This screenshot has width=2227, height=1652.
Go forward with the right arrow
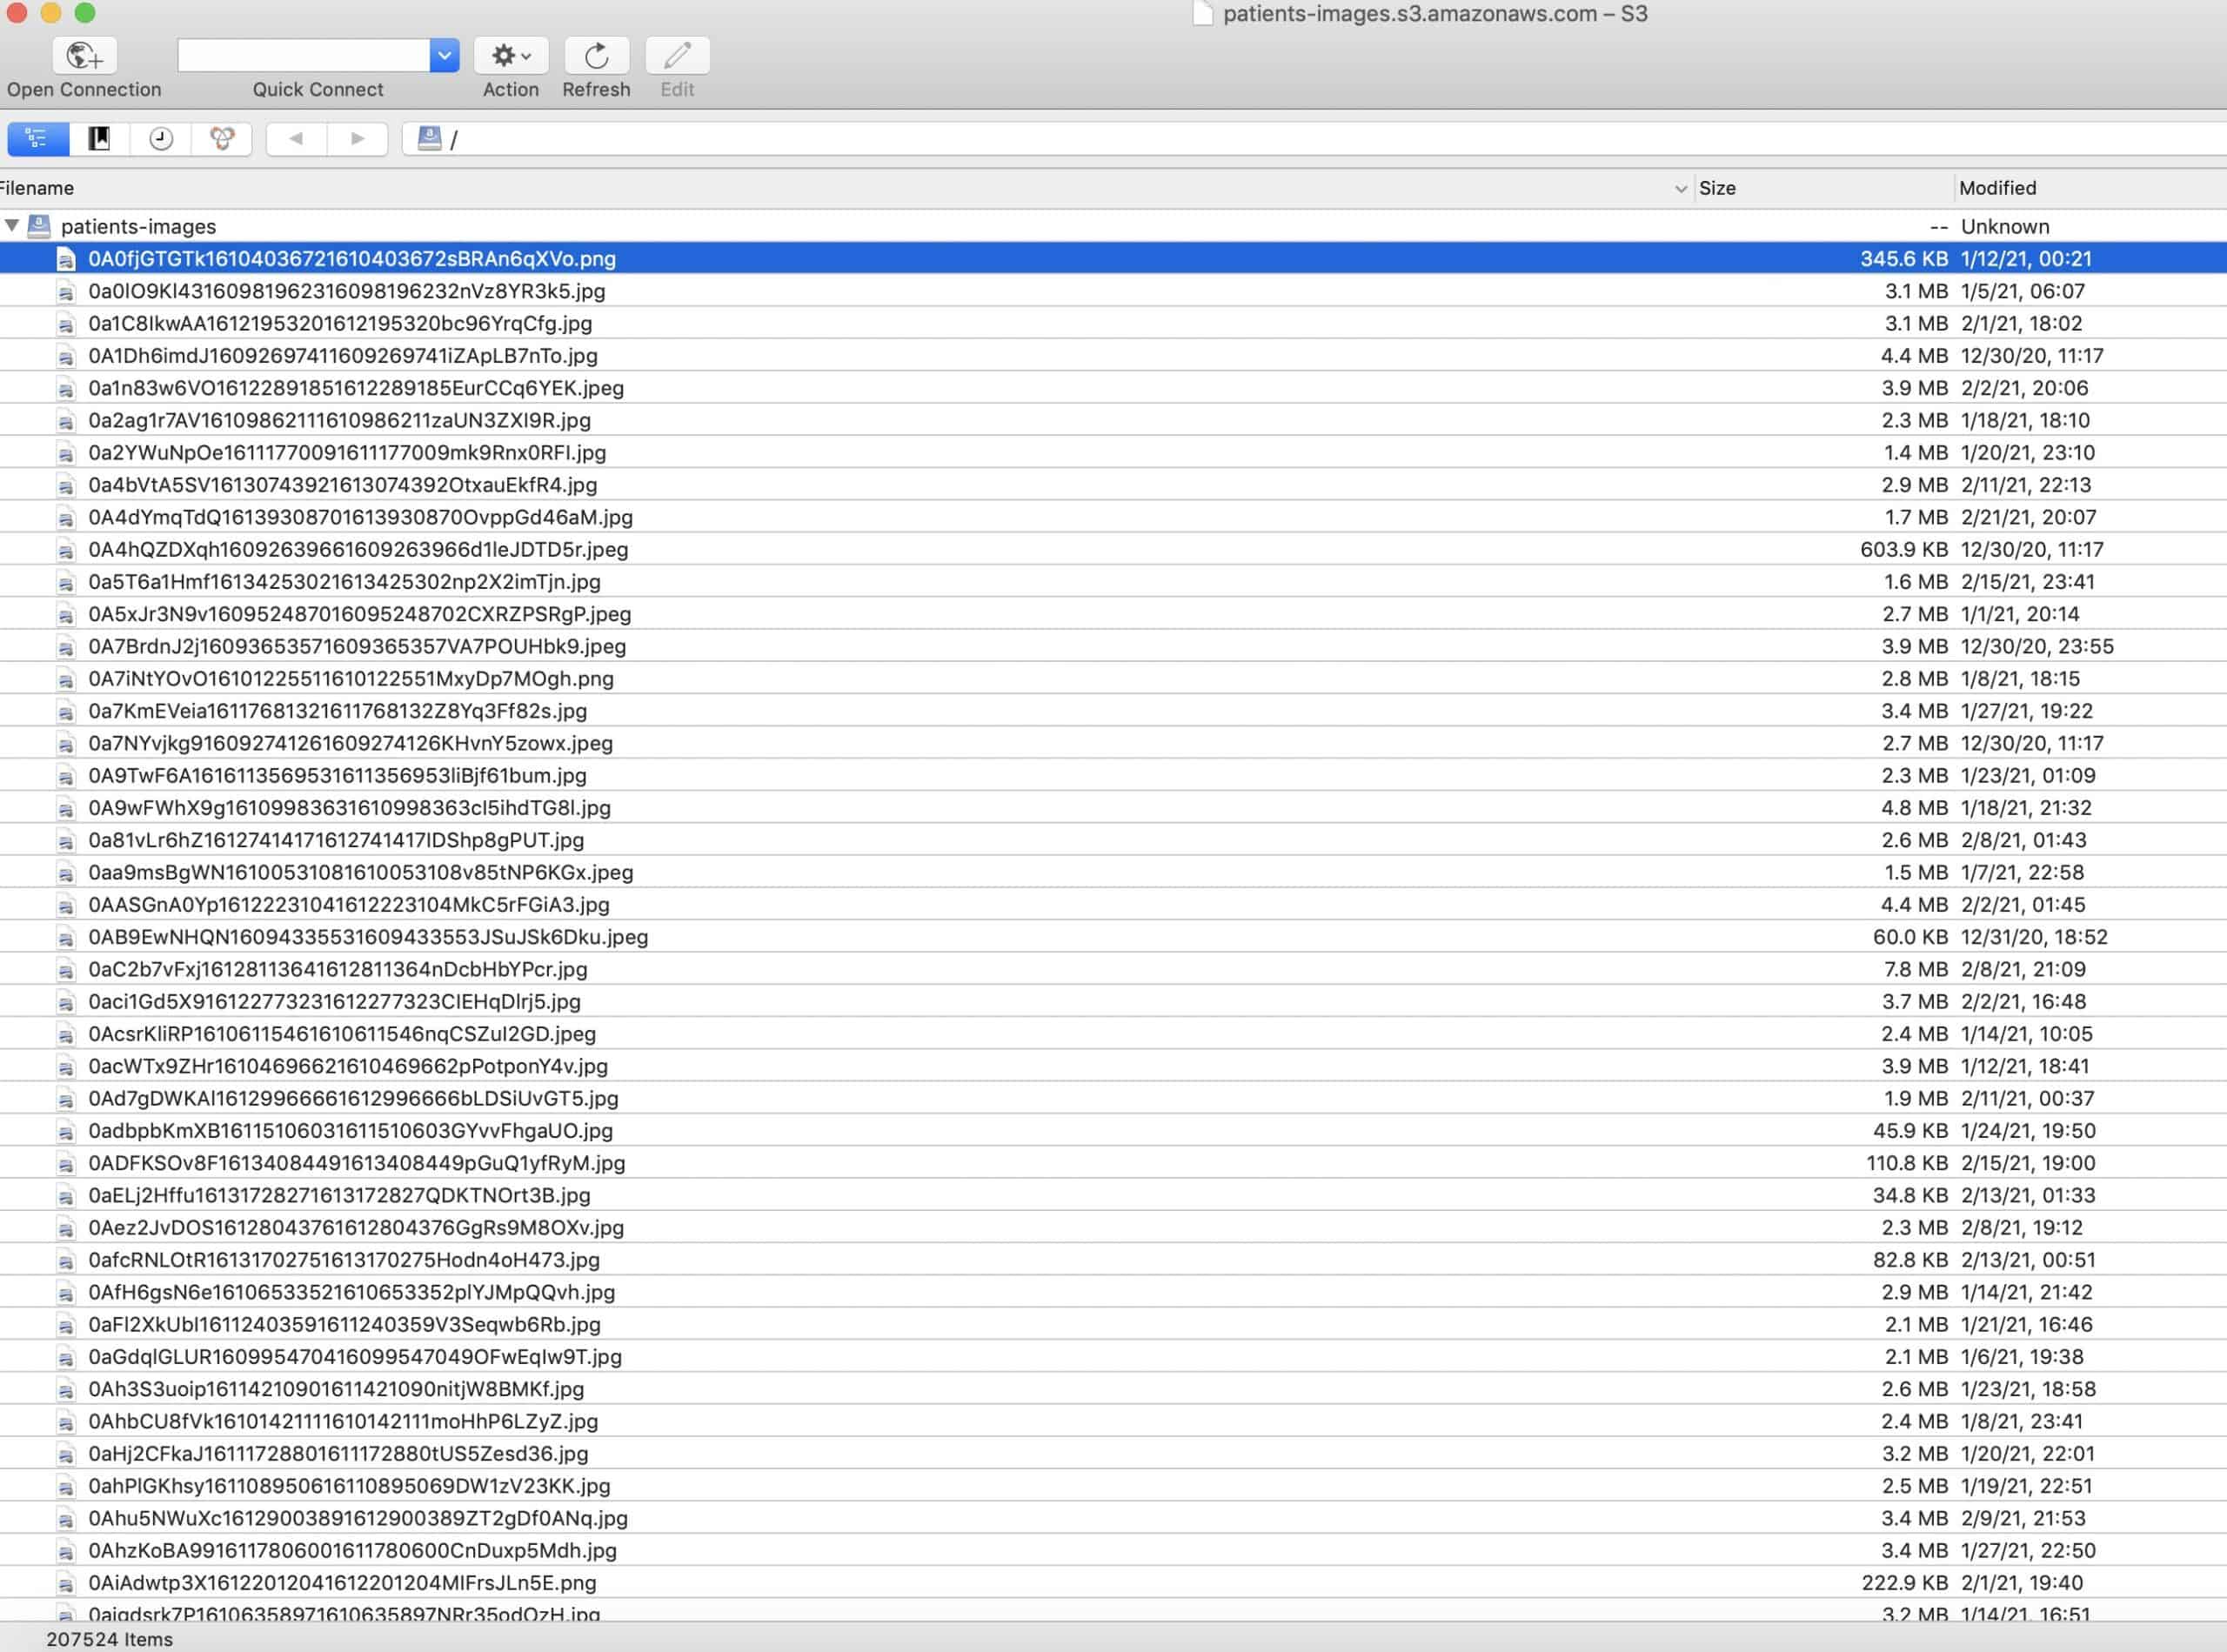tap(357, 139)
